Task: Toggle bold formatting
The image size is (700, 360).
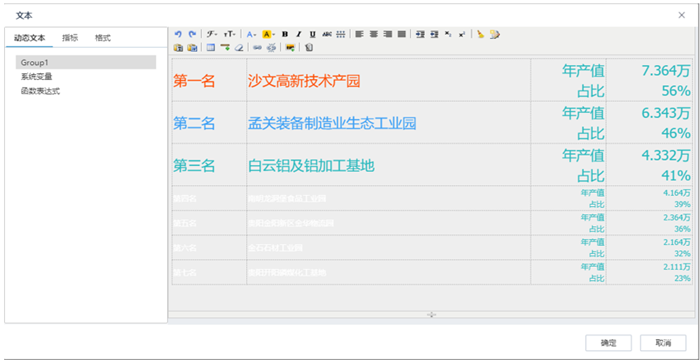Action: [x=285, y=34]
